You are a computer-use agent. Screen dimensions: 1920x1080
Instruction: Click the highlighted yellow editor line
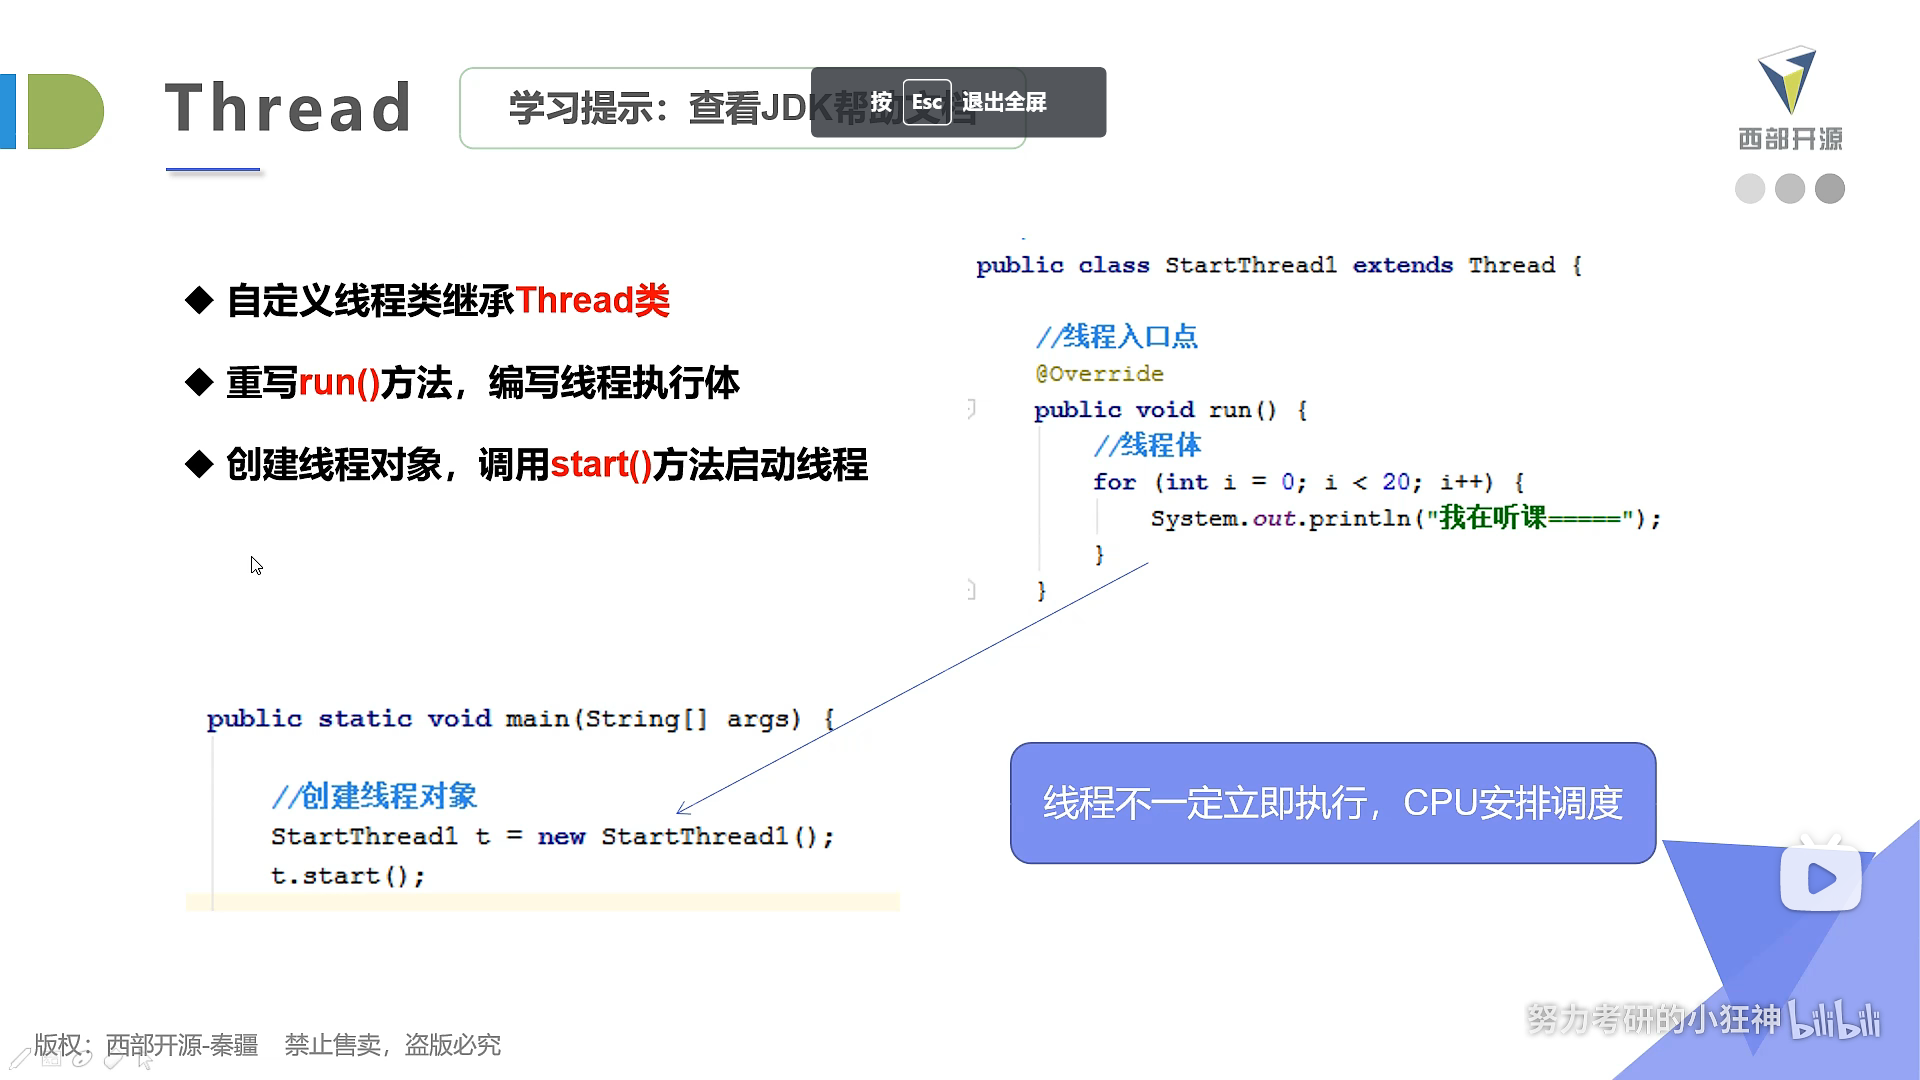click(x=542, y=902)
